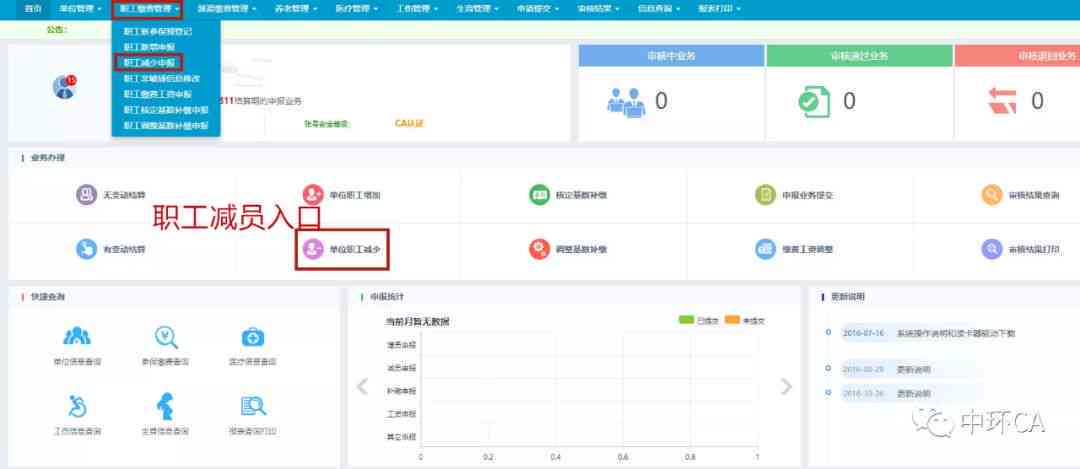Select 职工缴费工资申报 menu entry

pos(158,94)
